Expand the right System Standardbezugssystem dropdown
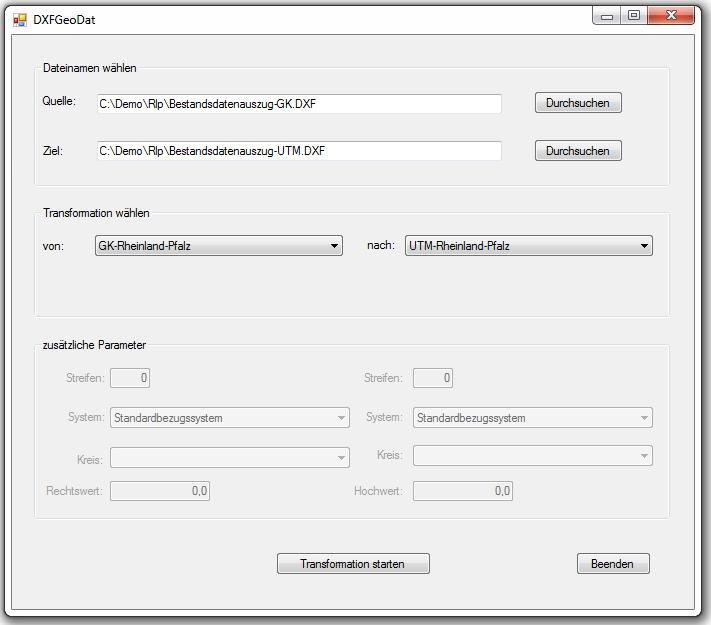 (x=532, y=418)
